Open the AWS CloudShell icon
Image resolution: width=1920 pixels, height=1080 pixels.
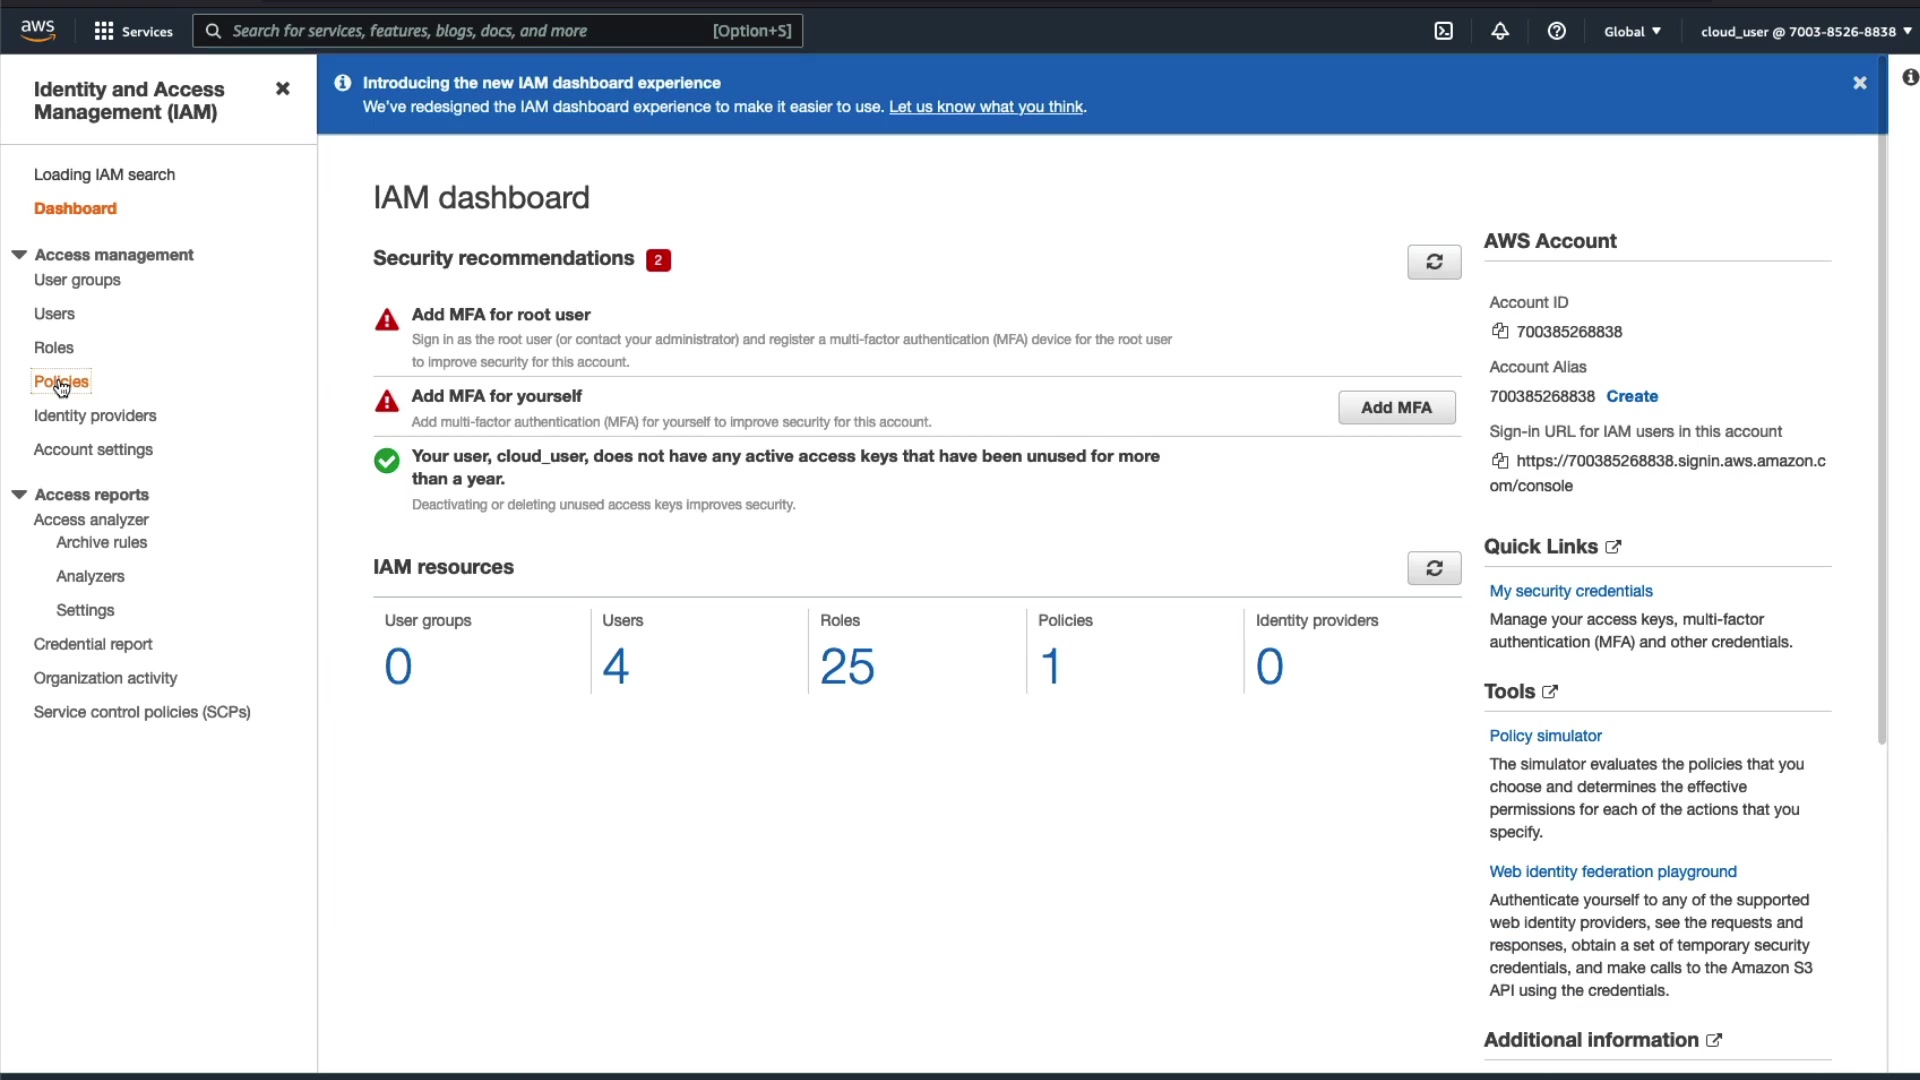click(1443, 31)
